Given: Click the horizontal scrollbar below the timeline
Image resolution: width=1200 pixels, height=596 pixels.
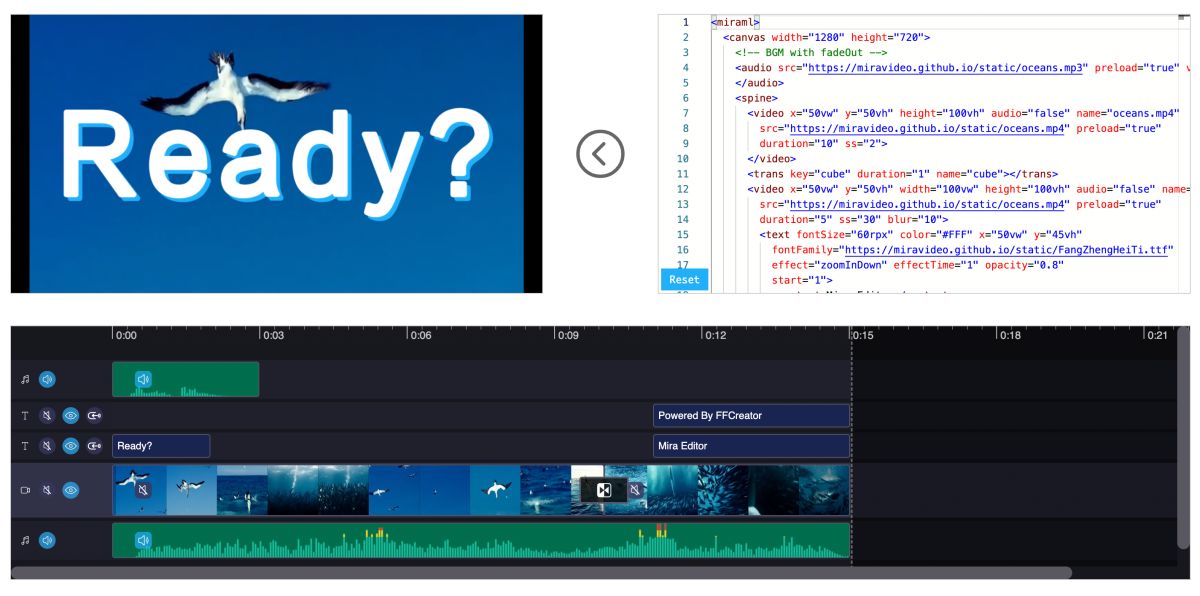Looking at the screenshot, I should [x=541, y=573].
